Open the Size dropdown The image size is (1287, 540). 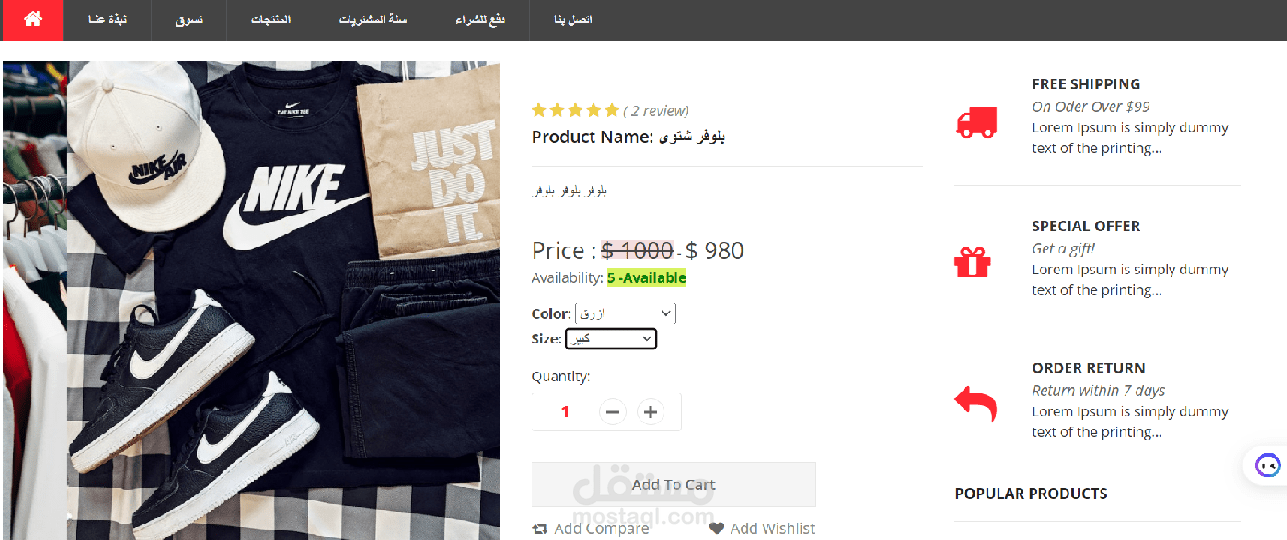tap(611, 339)
